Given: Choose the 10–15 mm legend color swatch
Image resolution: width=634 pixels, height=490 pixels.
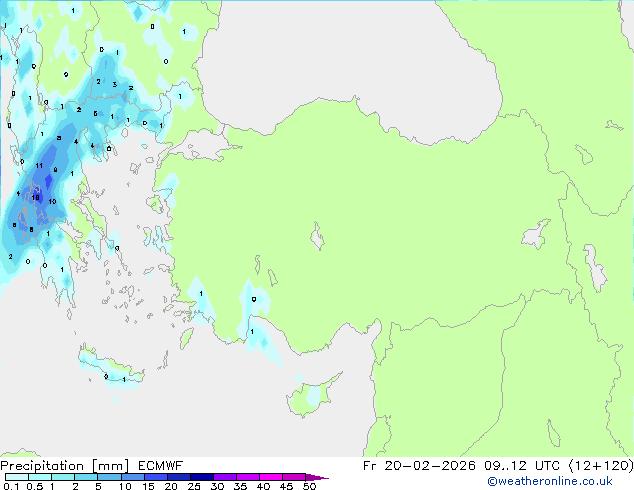Looking at the screenshot, I should click(x=133, y=477).
